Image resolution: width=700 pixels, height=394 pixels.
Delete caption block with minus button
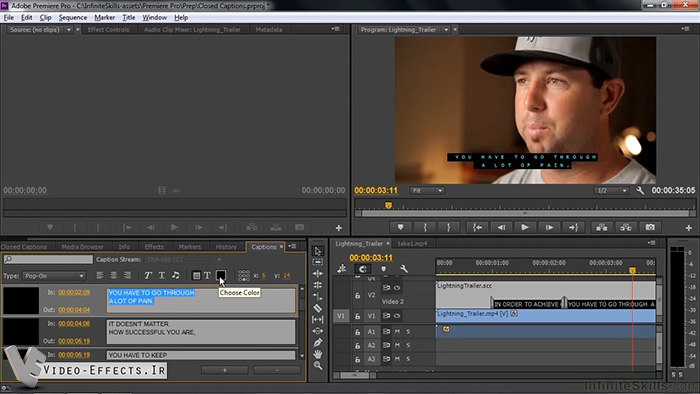coord(277,370)
